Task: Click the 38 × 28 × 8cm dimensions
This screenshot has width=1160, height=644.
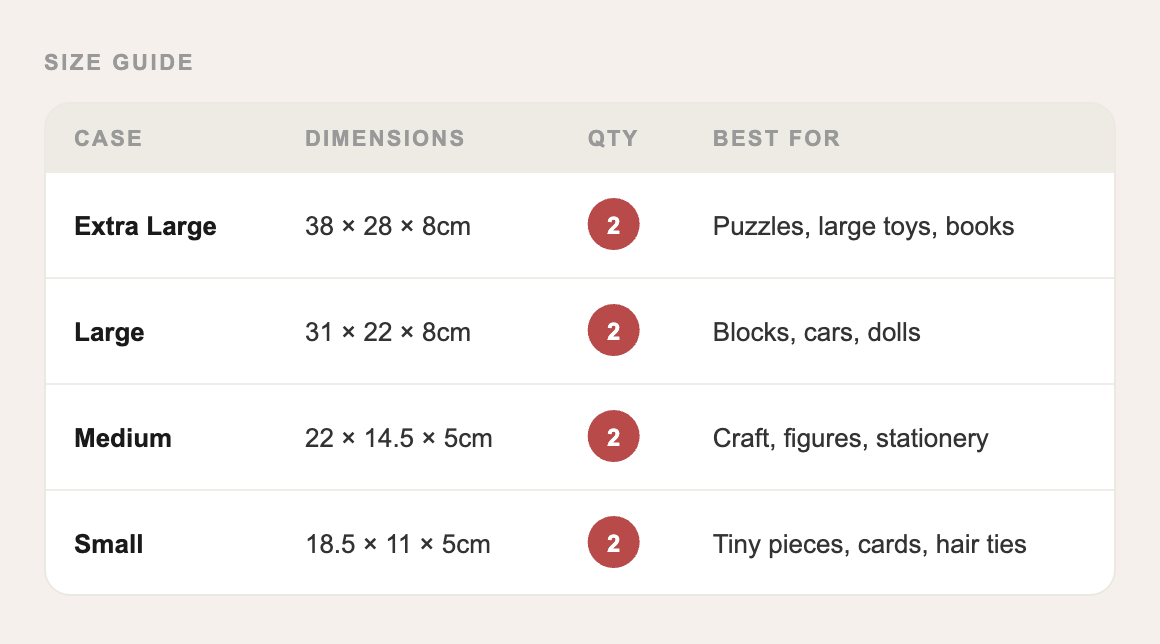Action: 388,226
